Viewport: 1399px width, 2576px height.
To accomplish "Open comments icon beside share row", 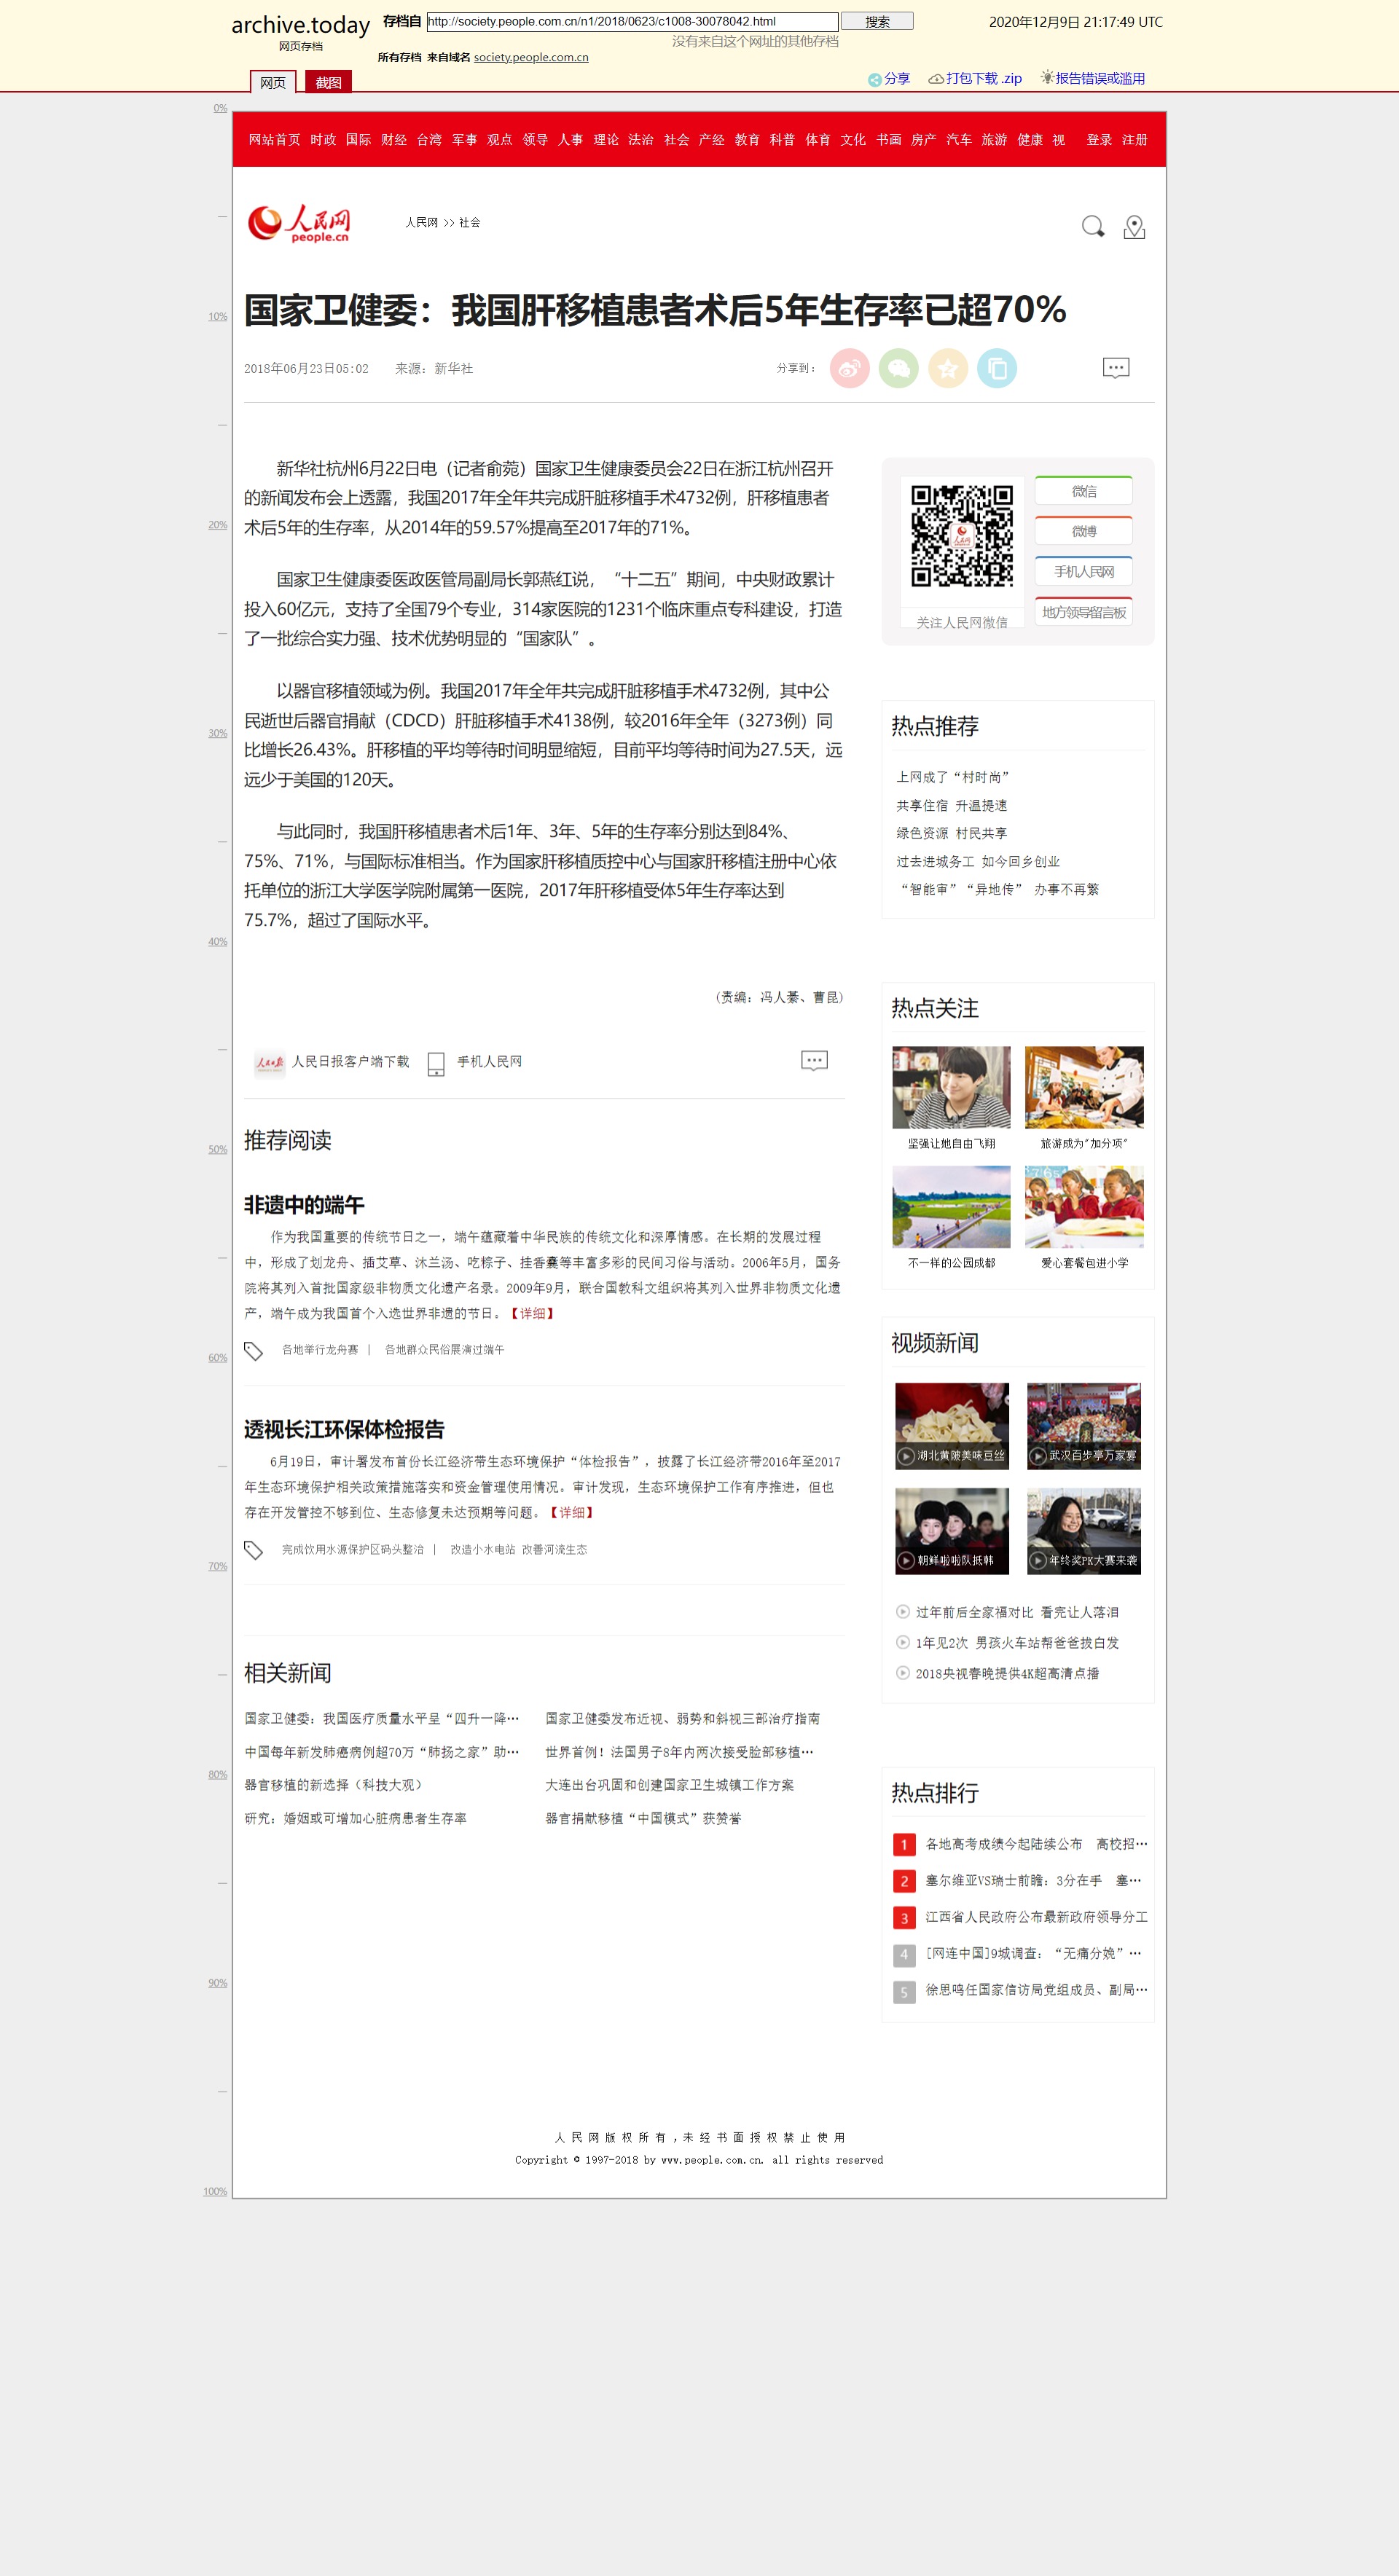I will (x=1116, y=368).
